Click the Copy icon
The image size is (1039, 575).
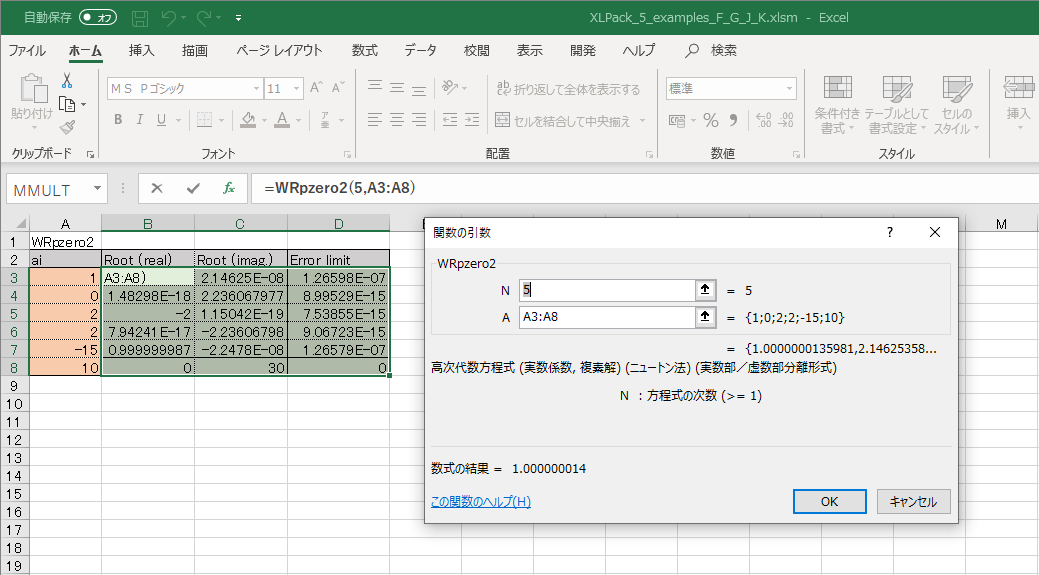click(67, 104)
